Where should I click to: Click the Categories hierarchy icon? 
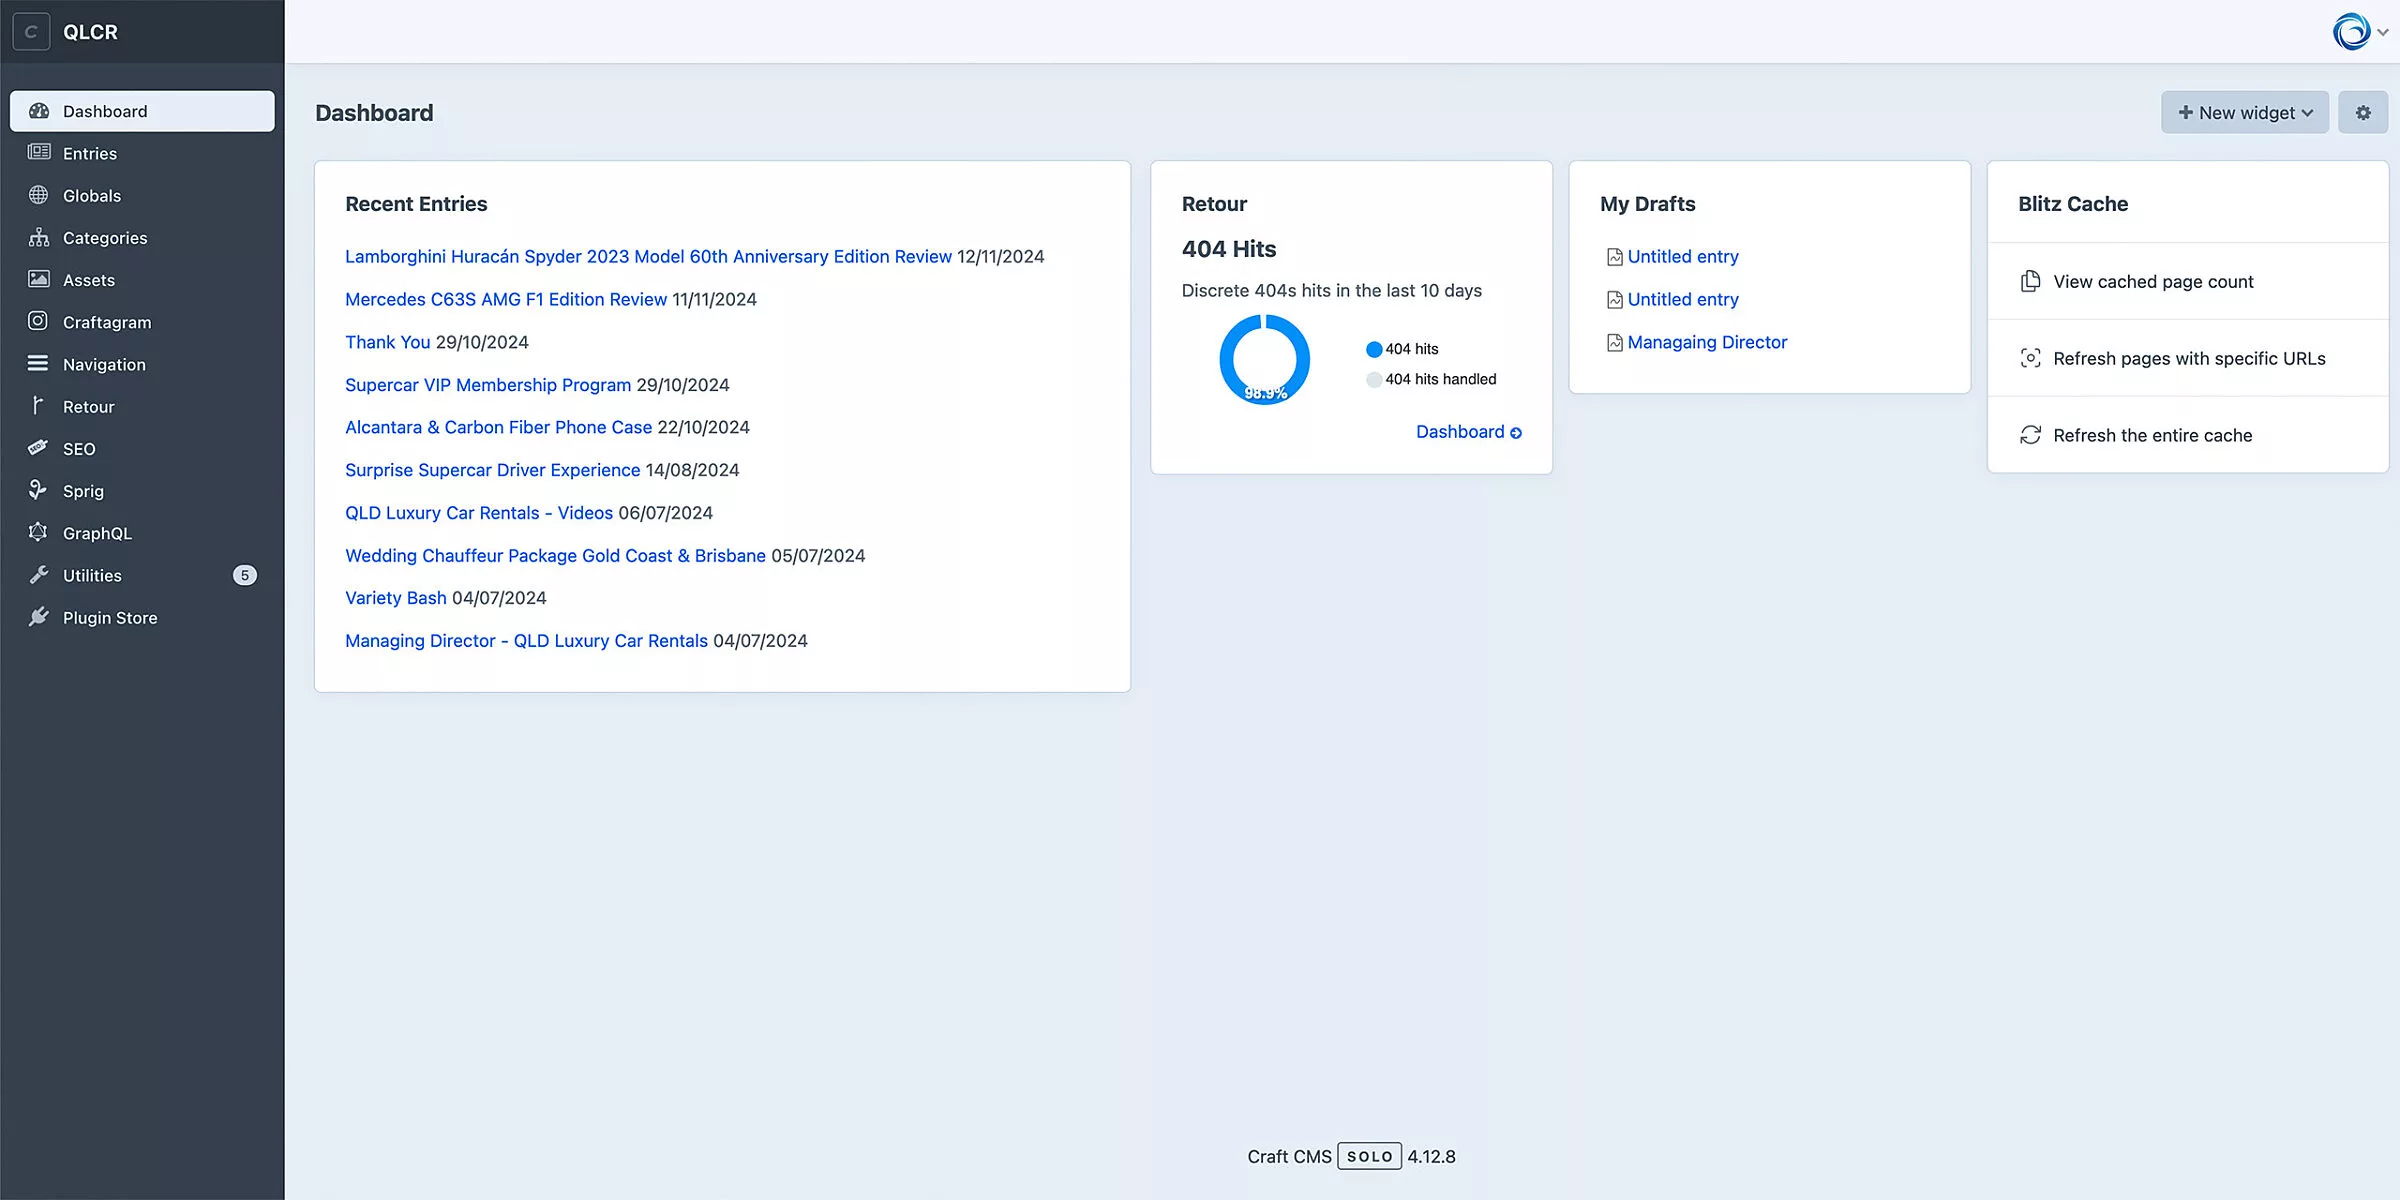(39, 237)
